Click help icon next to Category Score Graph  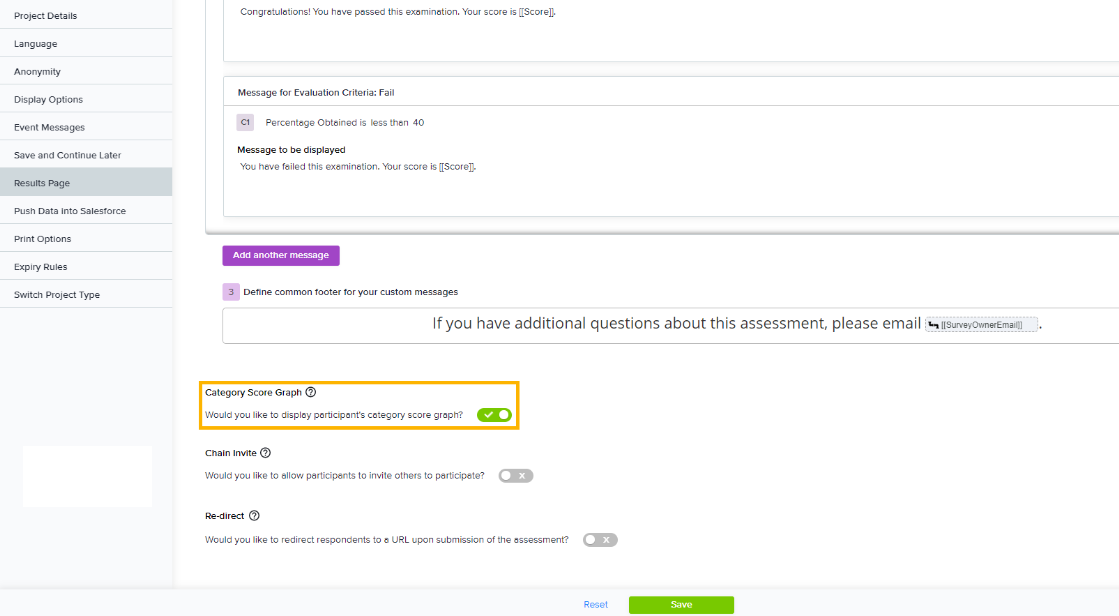(x=311, y=393)
